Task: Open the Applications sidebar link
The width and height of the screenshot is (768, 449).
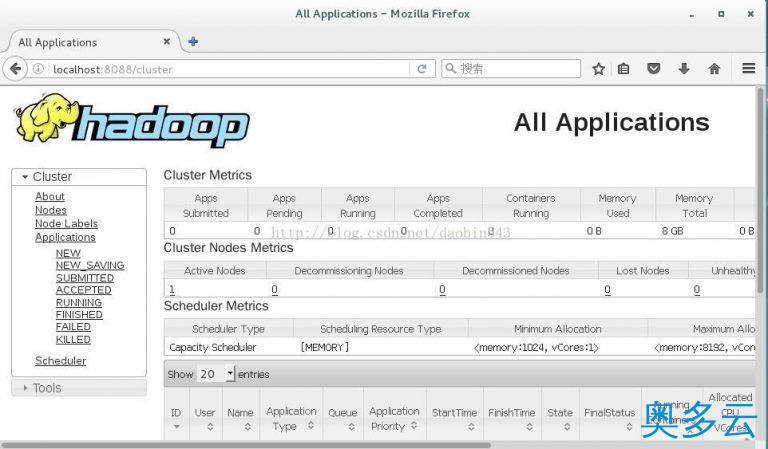Action: [65, 237]
